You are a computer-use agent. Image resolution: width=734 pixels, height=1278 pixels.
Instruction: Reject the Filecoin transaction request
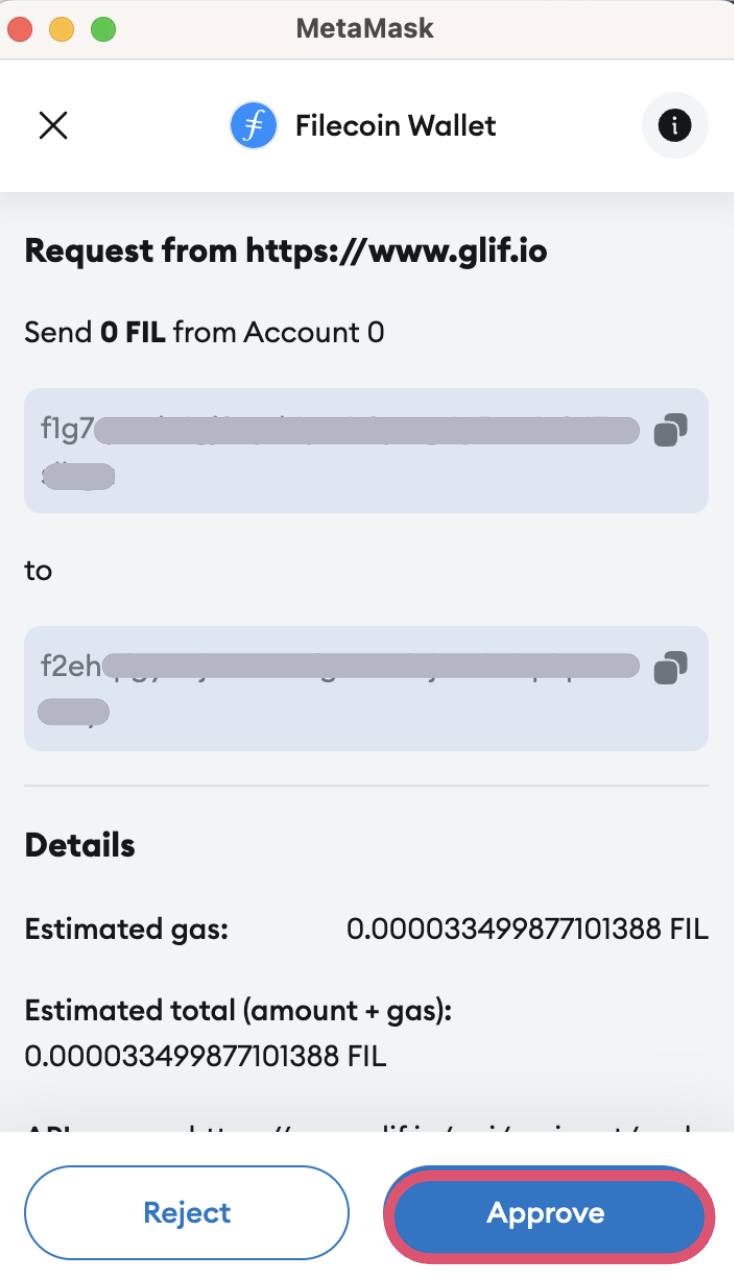187,1213
